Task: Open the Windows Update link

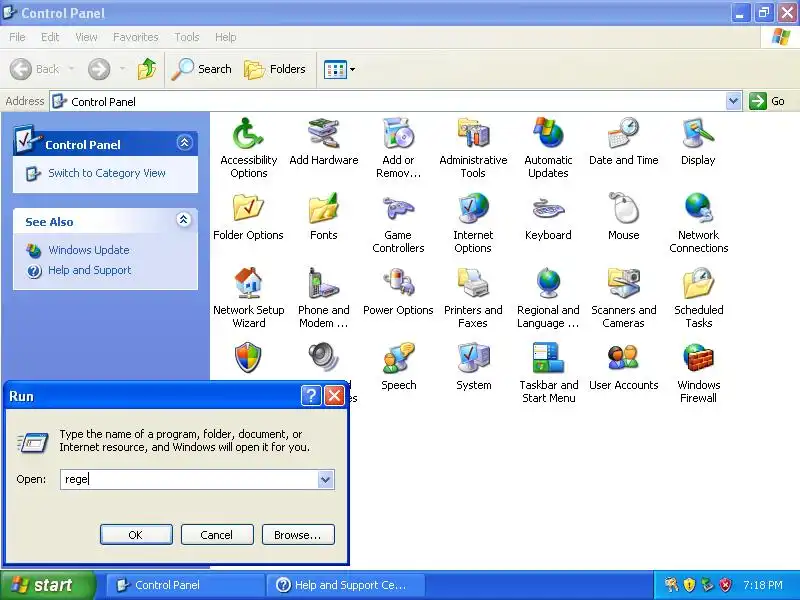Action: 88,250
